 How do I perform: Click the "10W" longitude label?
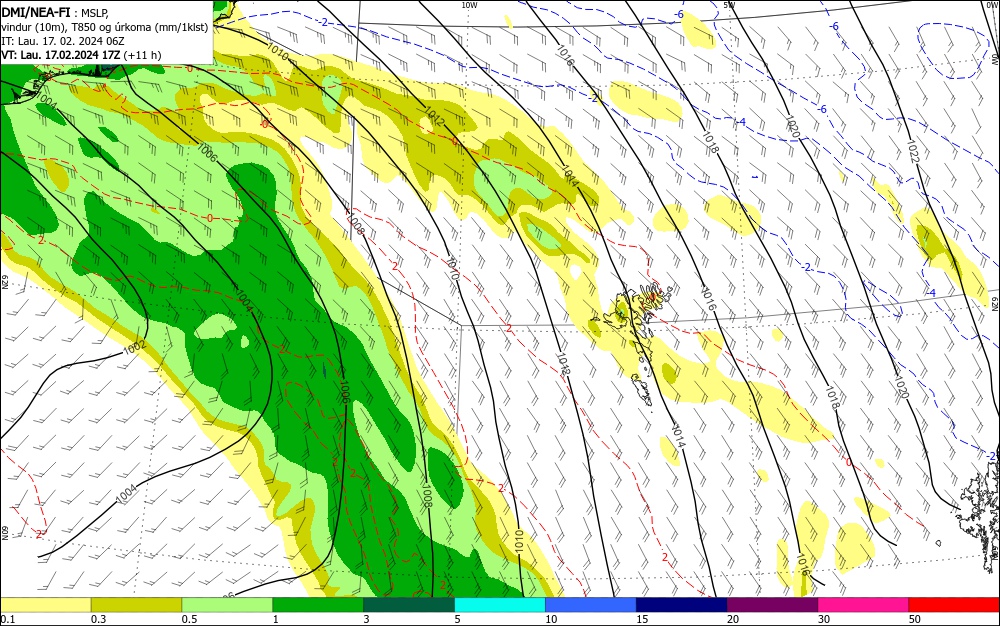pyautogui.click(x=469, y=5)
